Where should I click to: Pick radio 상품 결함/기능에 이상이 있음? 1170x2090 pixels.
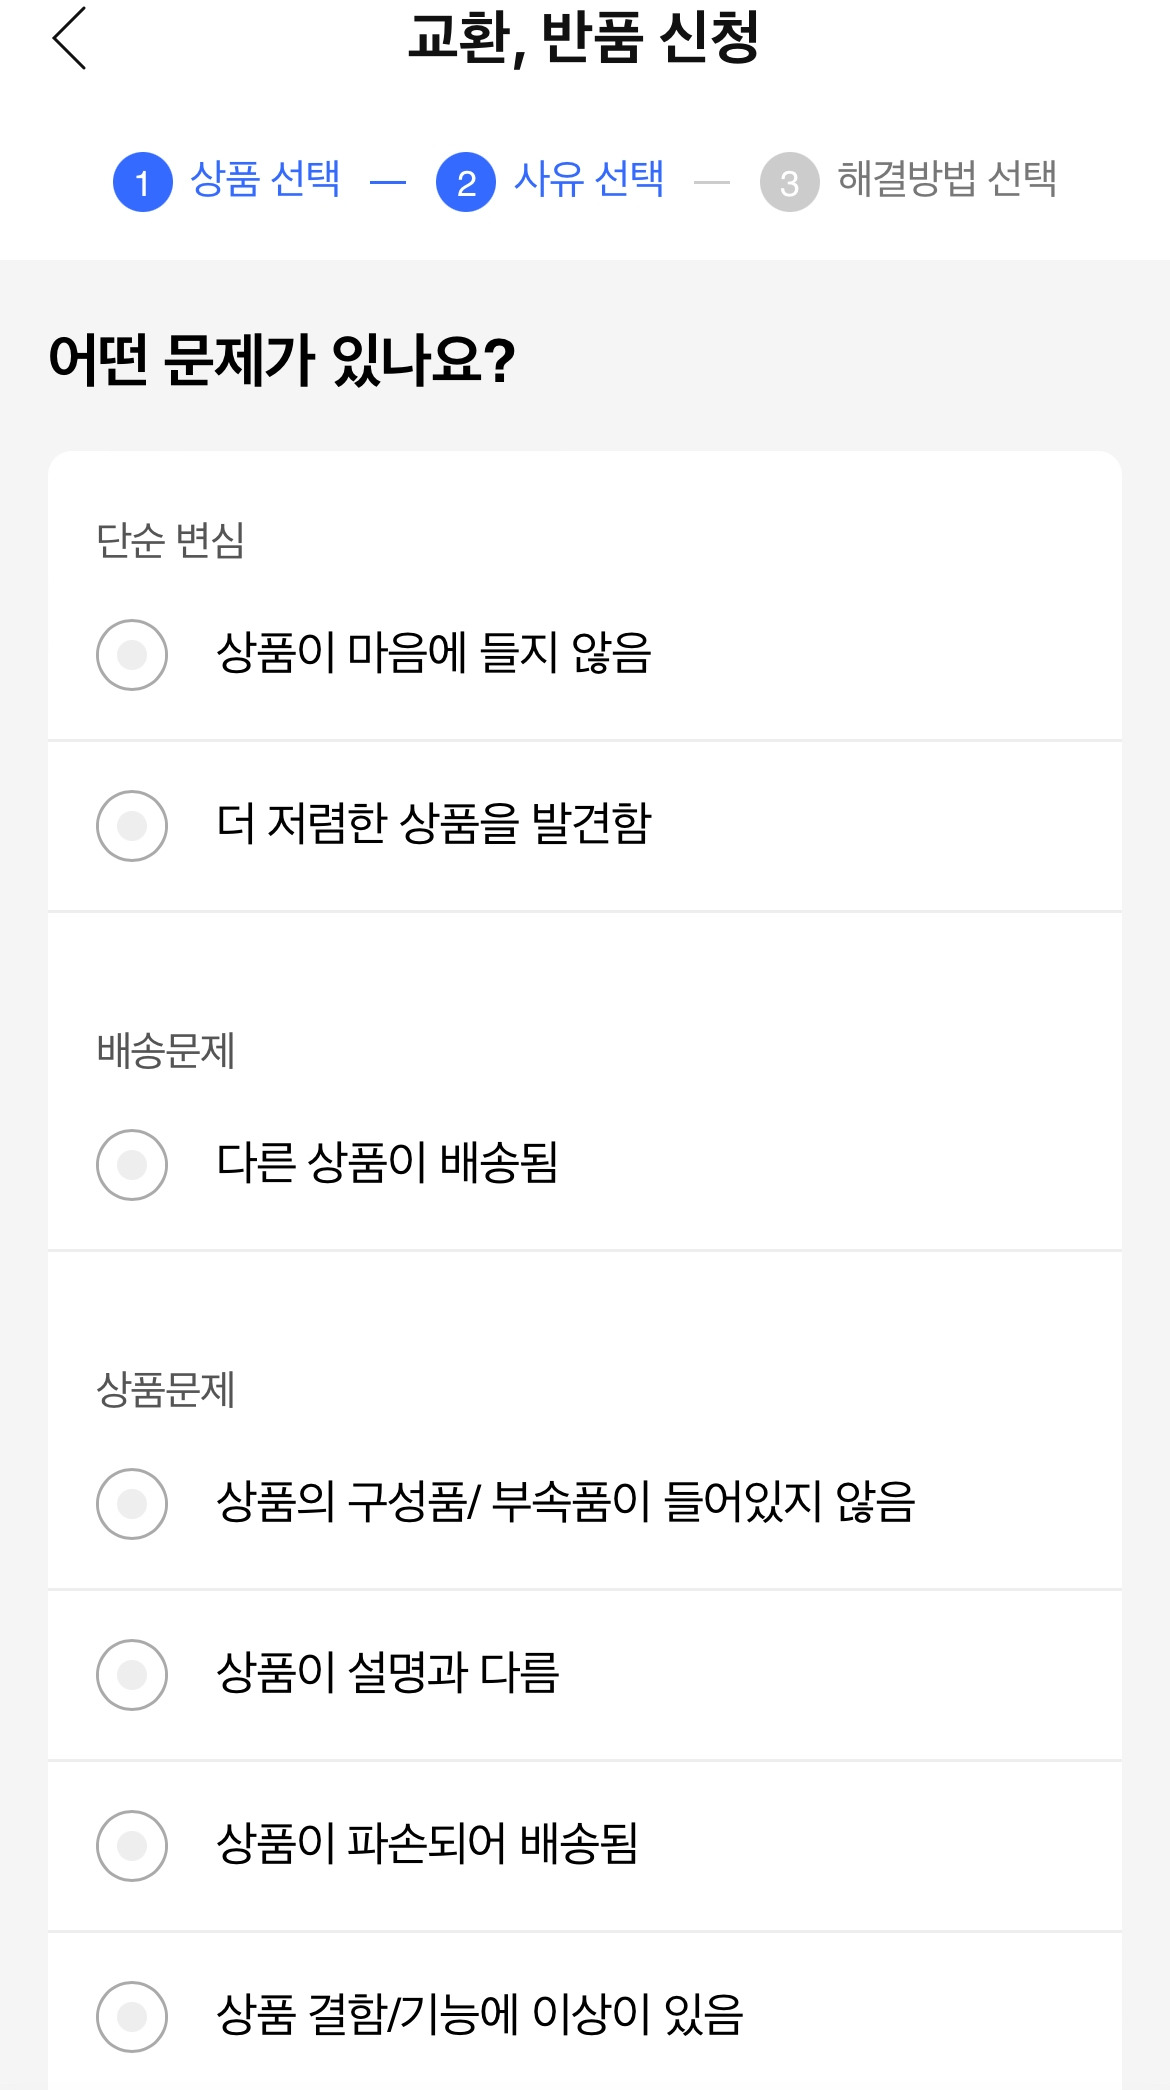132,2017
